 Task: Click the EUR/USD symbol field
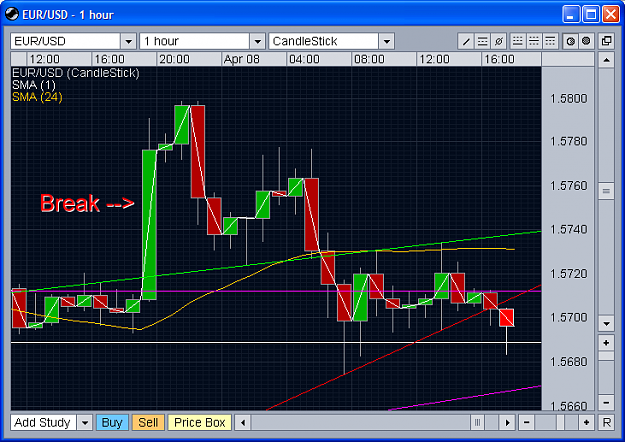point(66,41)
